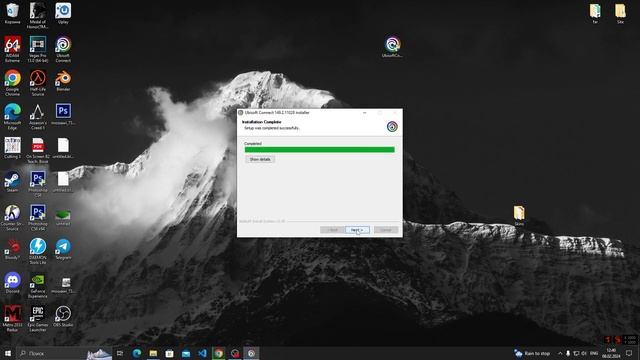Viewport: 640px width, 360px height.
Task: Select the green untitled model file icon
Action: pos(63,216)
